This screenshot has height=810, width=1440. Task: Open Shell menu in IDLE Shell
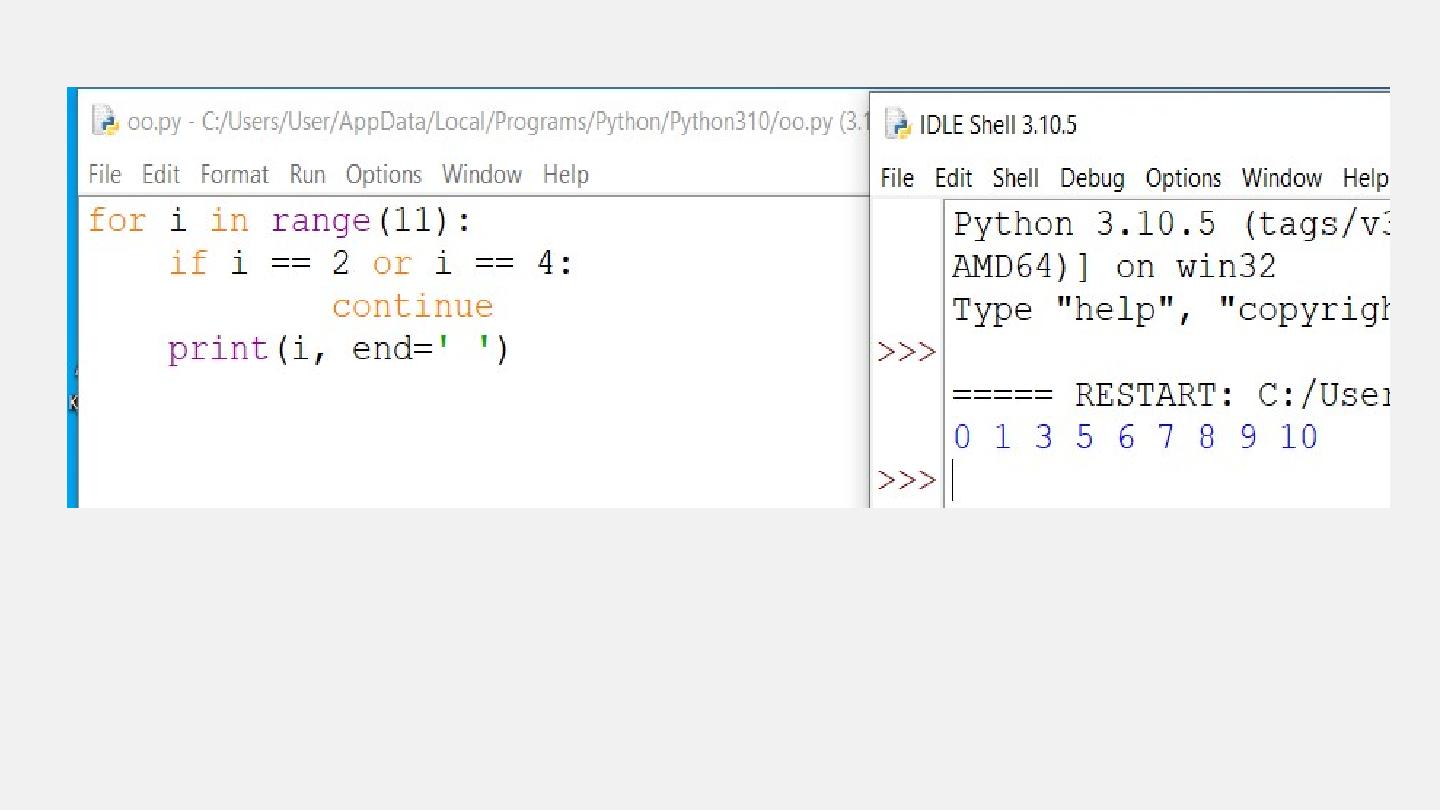click(x=1016, y=178)
